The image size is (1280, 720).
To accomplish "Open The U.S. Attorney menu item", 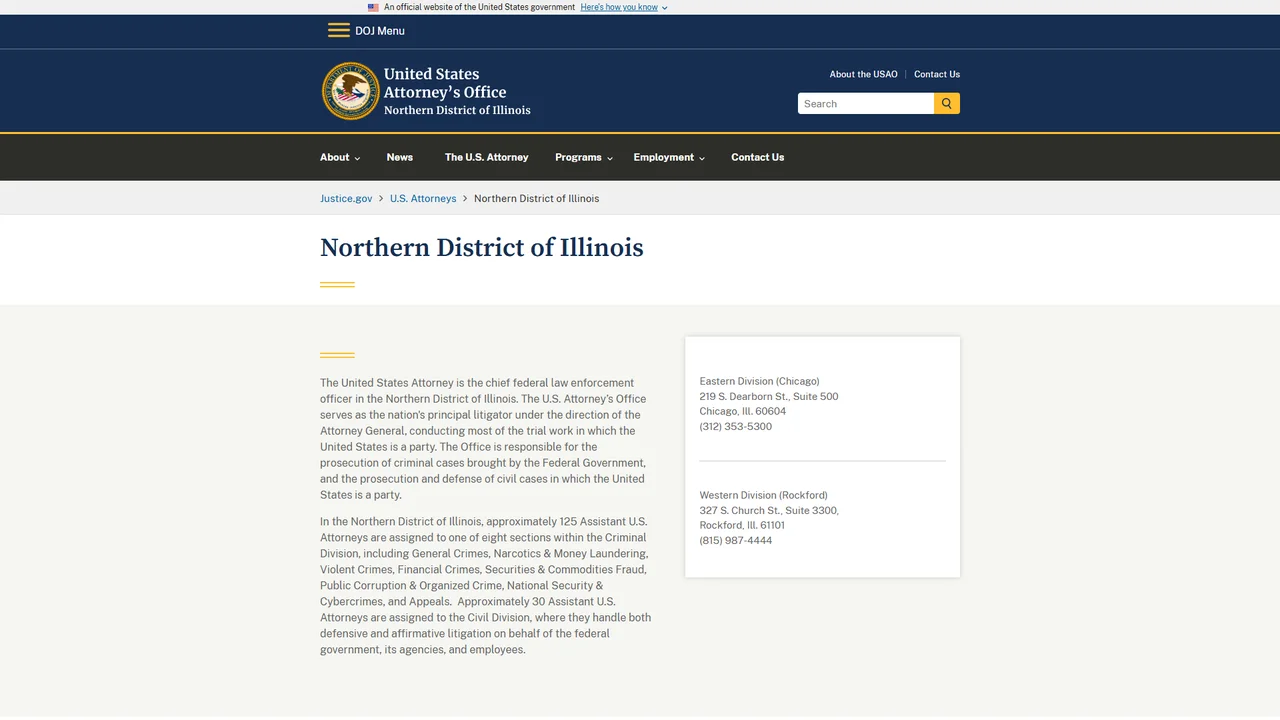I will pos(487,157).
